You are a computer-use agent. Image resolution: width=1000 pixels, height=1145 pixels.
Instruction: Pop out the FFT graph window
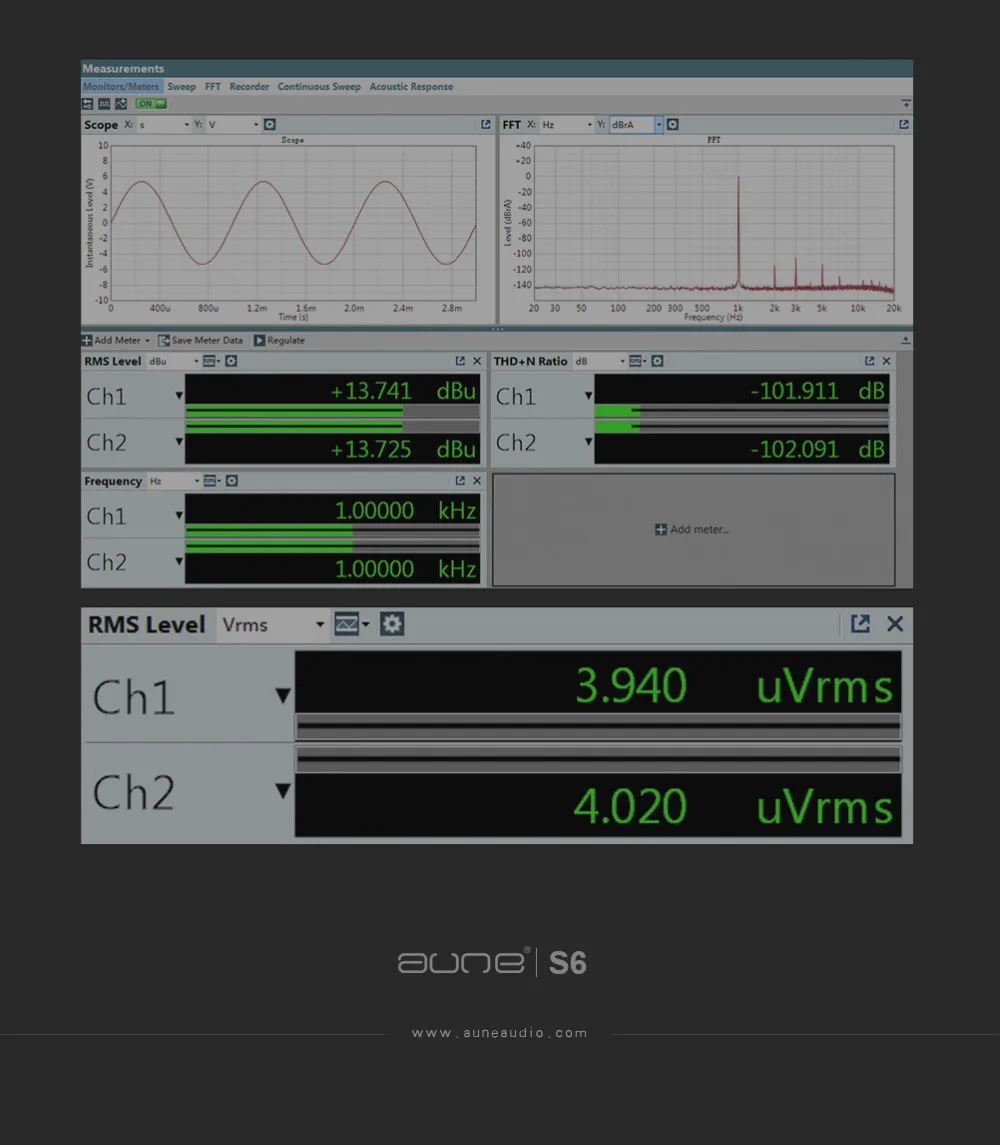pyautogui.click(x=904, y=125)
